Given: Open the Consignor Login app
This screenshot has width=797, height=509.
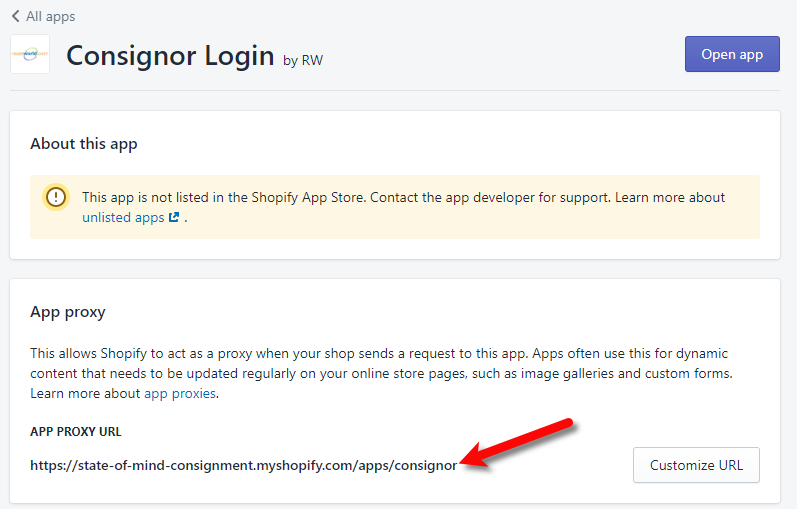Looking at the screenshot, I should coord(732,54).
